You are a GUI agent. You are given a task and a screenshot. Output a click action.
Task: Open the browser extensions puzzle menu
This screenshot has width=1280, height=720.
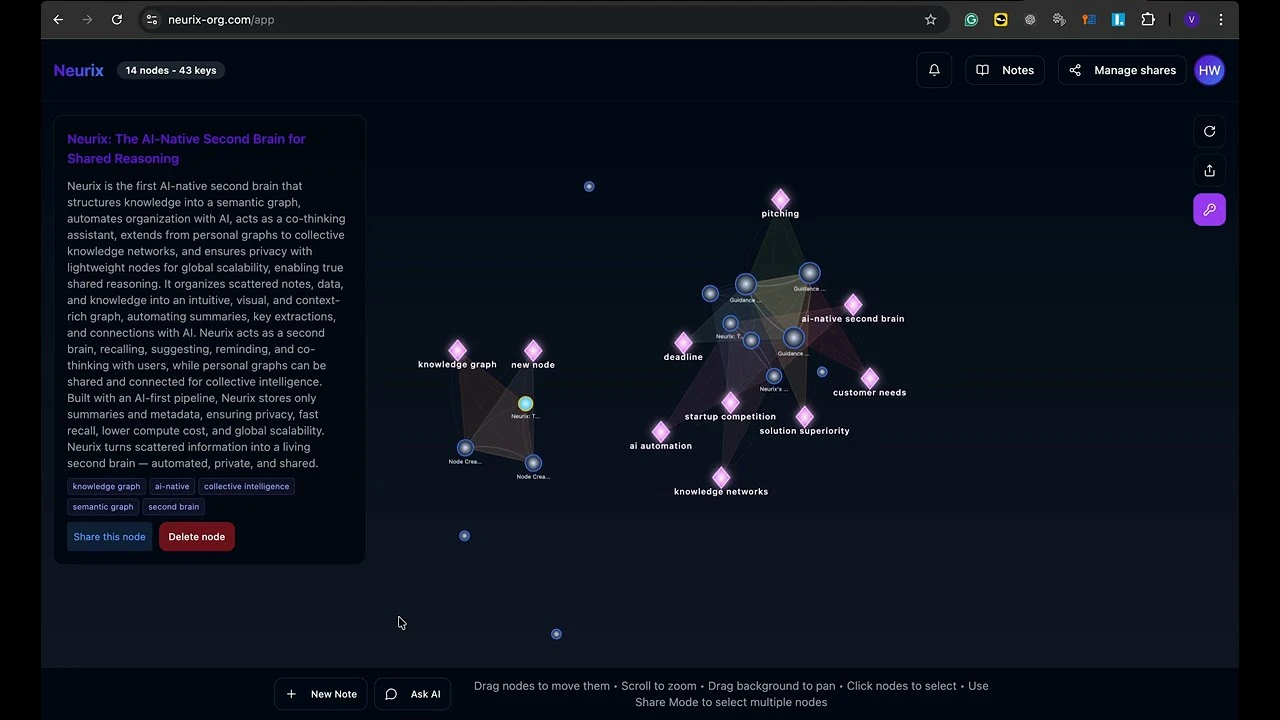(1148, 19)
